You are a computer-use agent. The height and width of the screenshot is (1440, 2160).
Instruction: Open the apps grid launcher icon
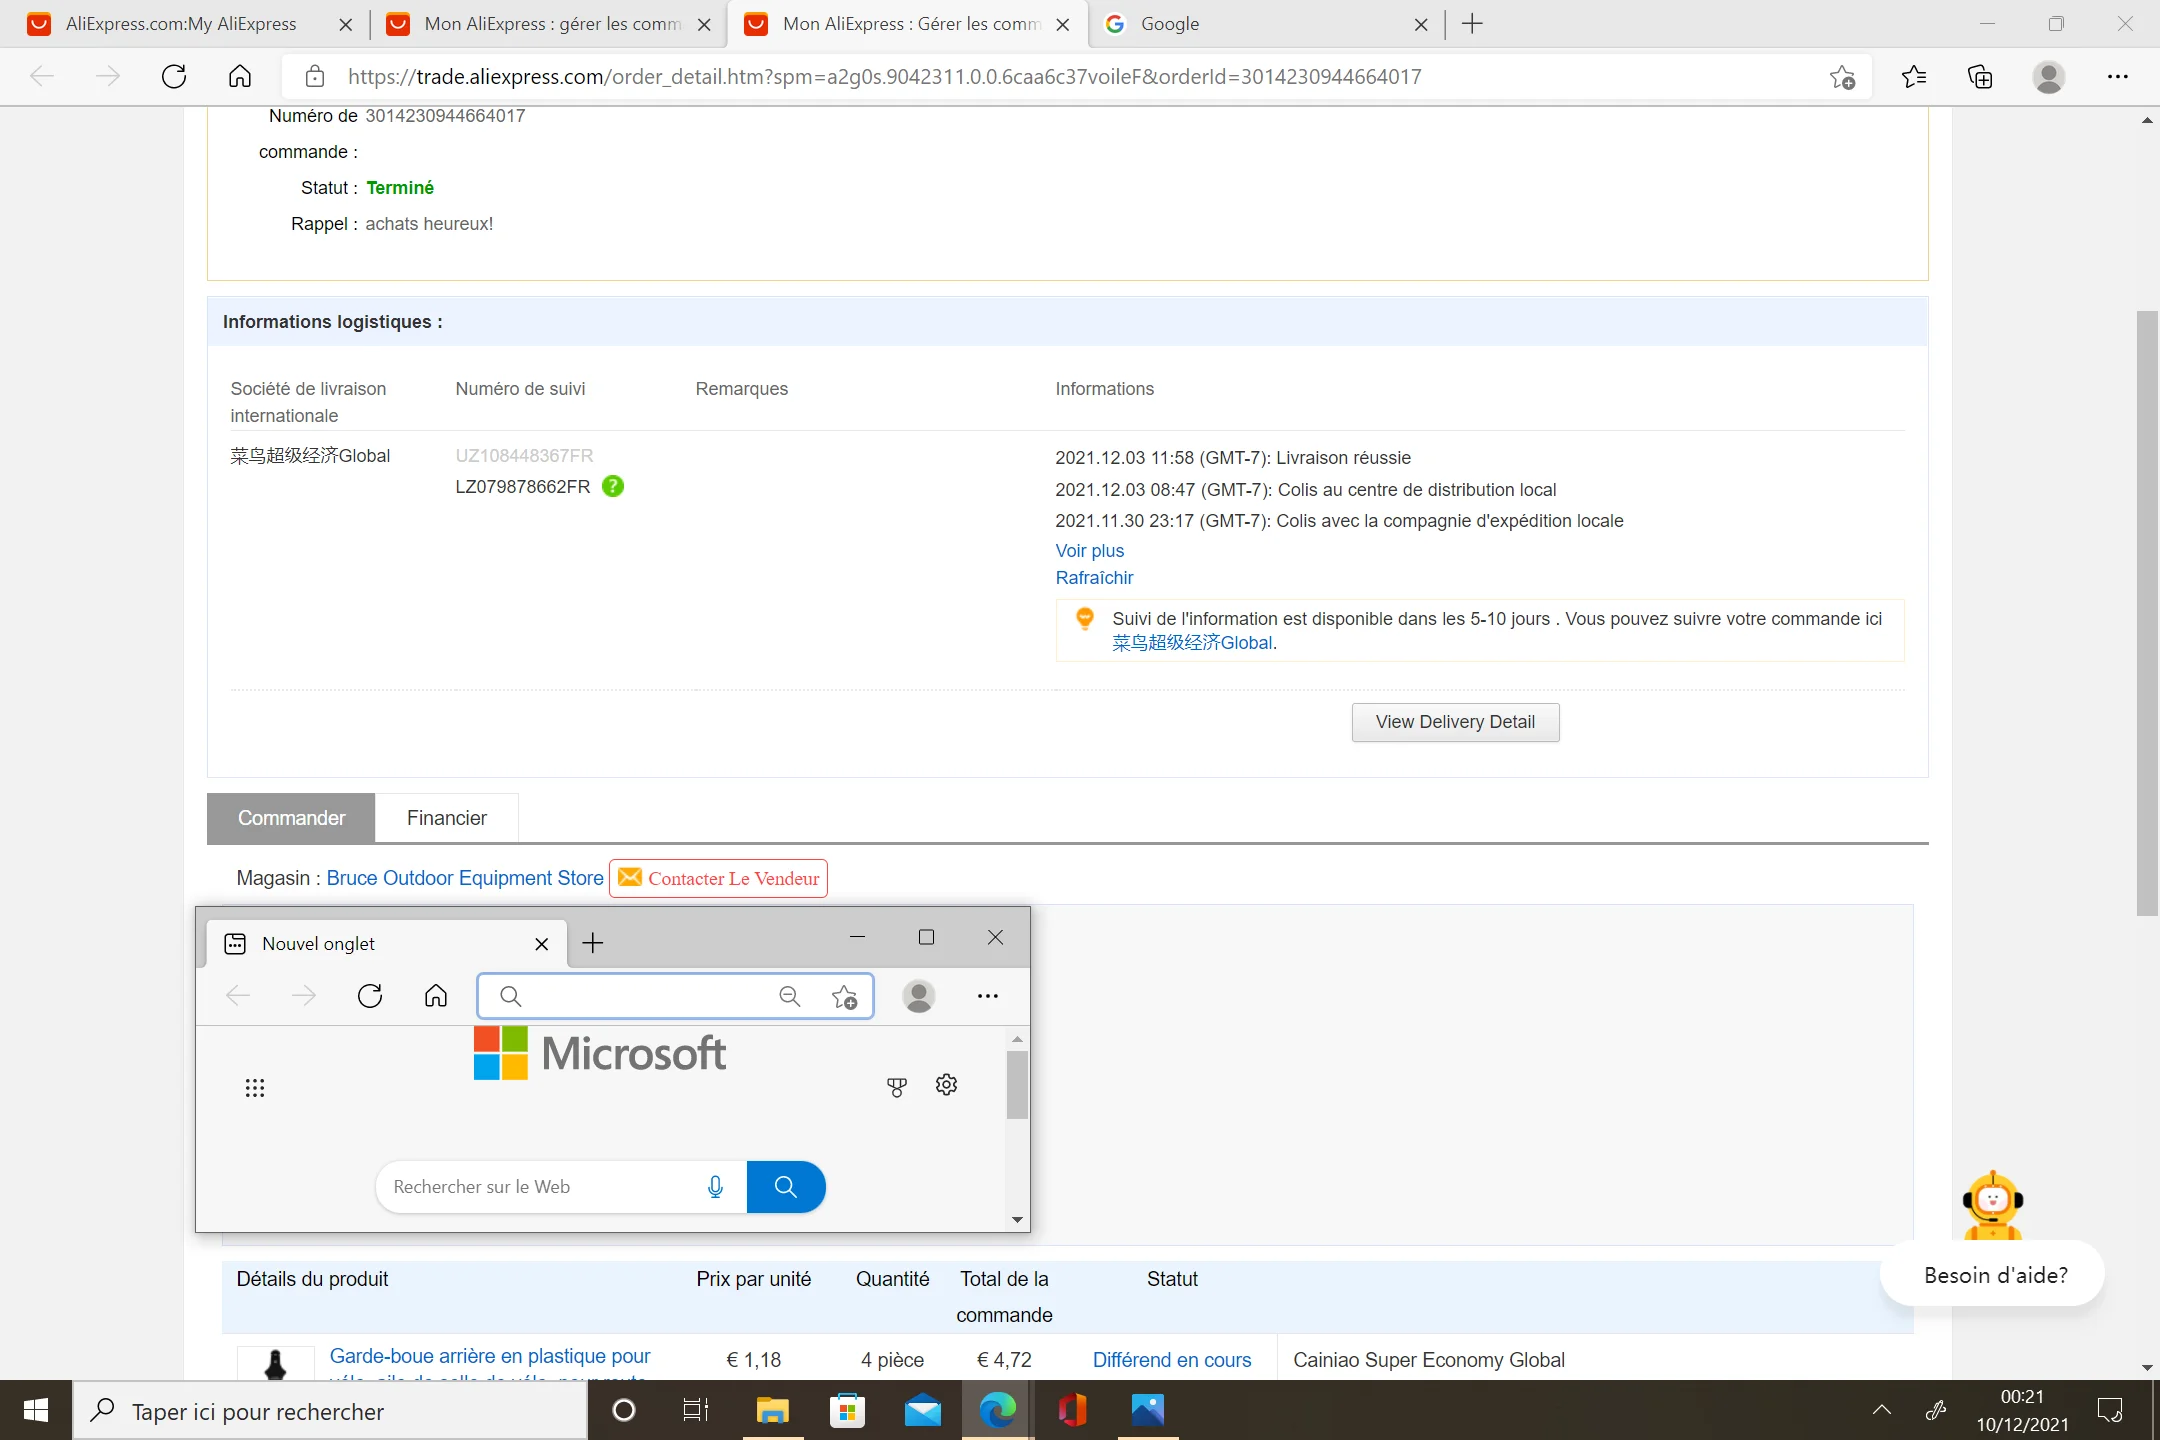click(x=255, y=1088)
